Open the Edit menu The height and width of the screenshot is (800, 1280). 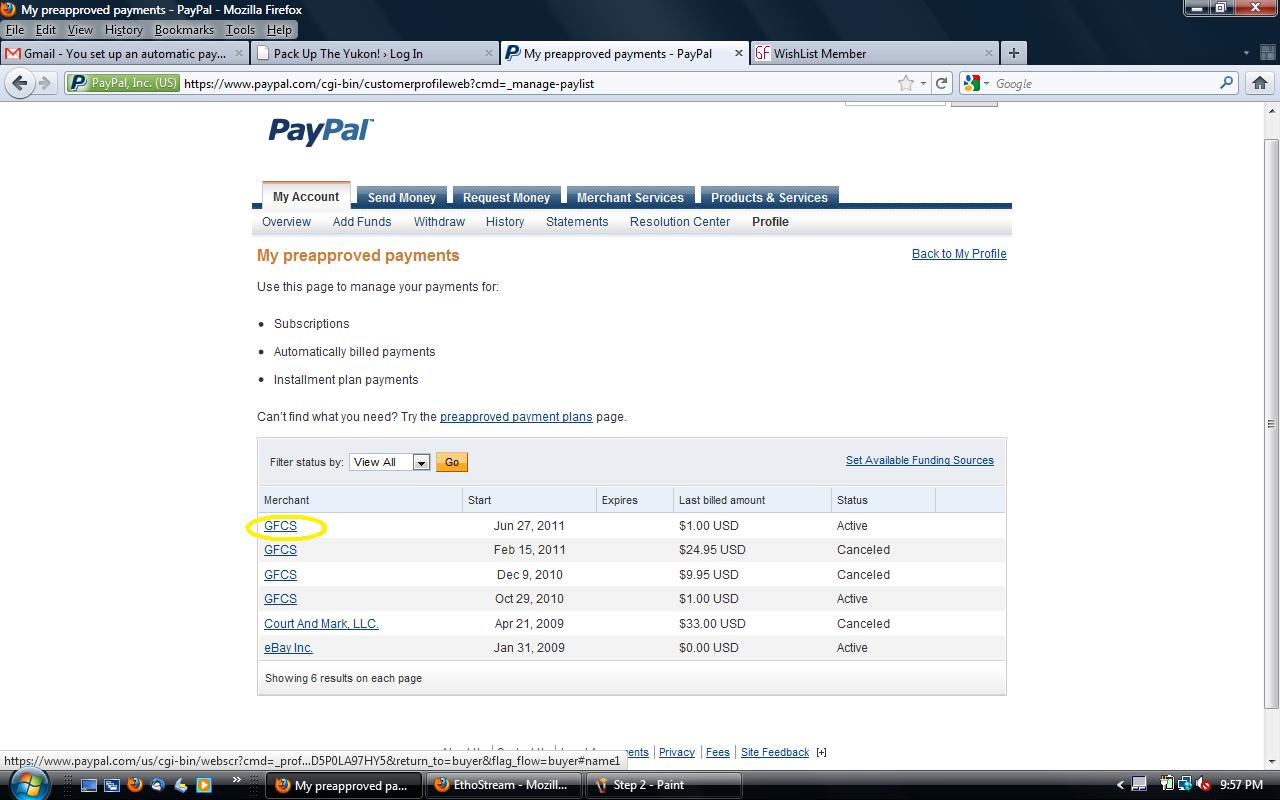(46, 30)
